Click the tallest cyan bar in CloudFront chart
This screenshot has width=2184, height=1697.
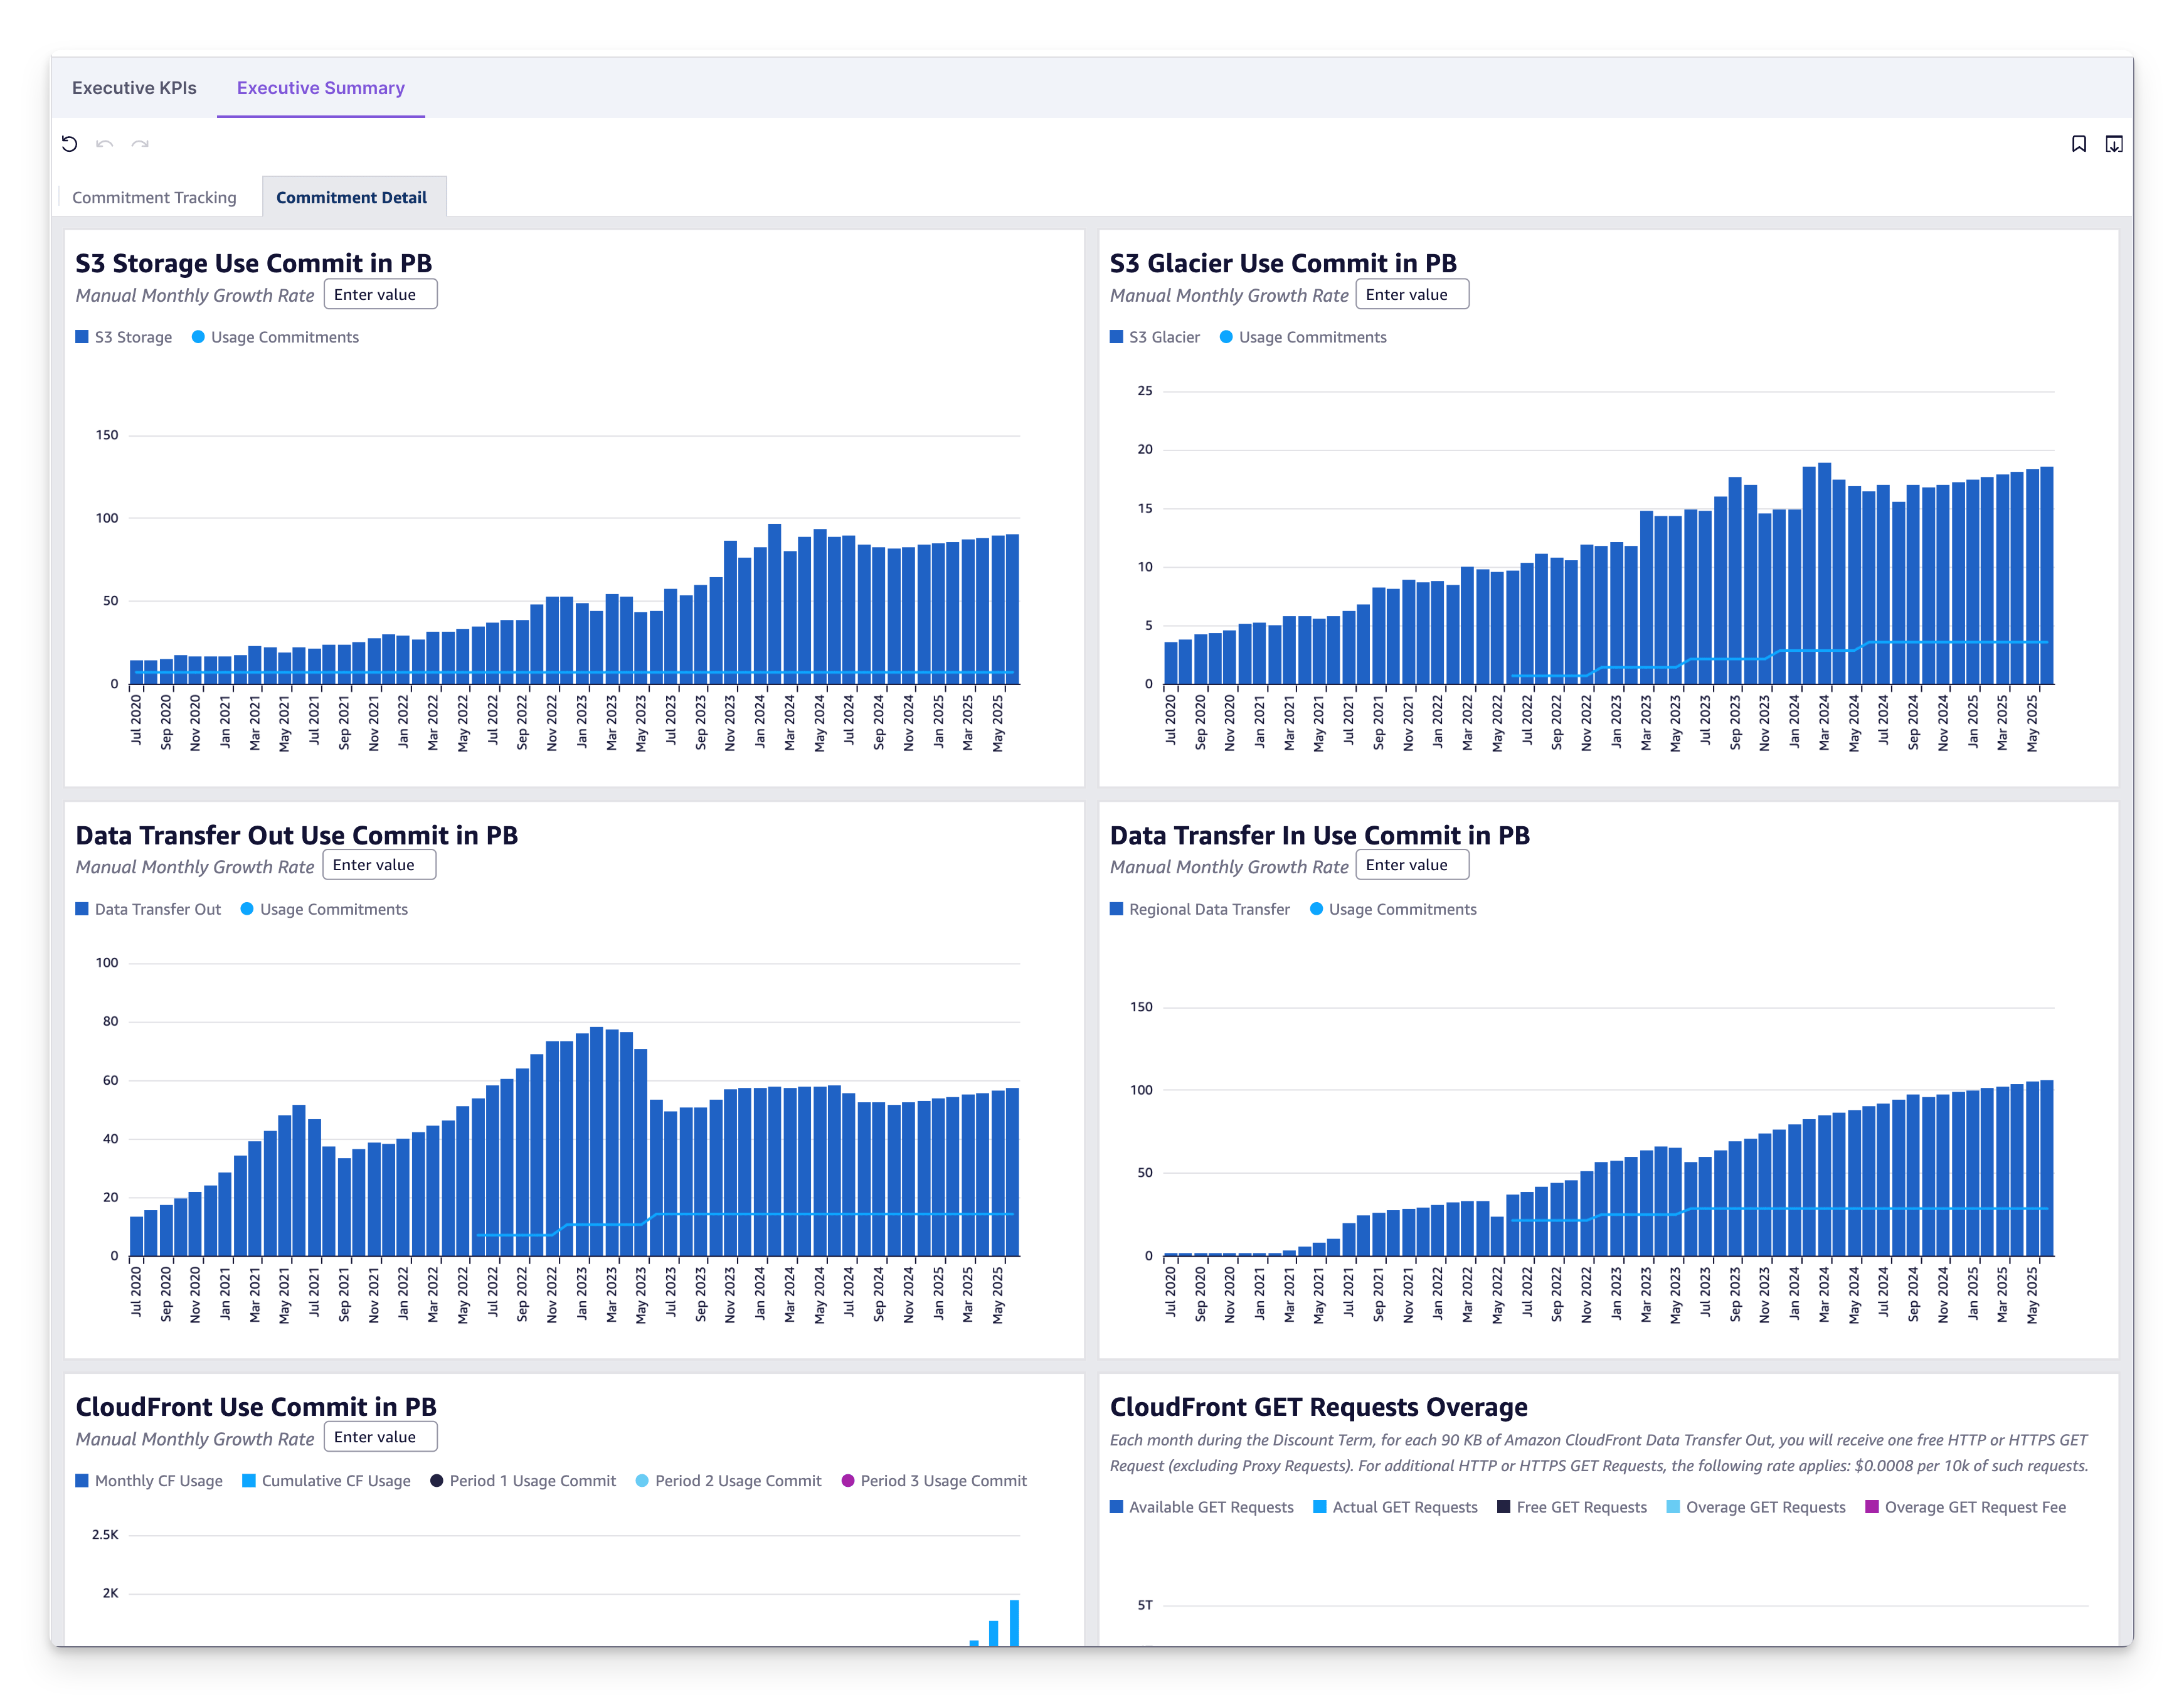[1014, 1622]
